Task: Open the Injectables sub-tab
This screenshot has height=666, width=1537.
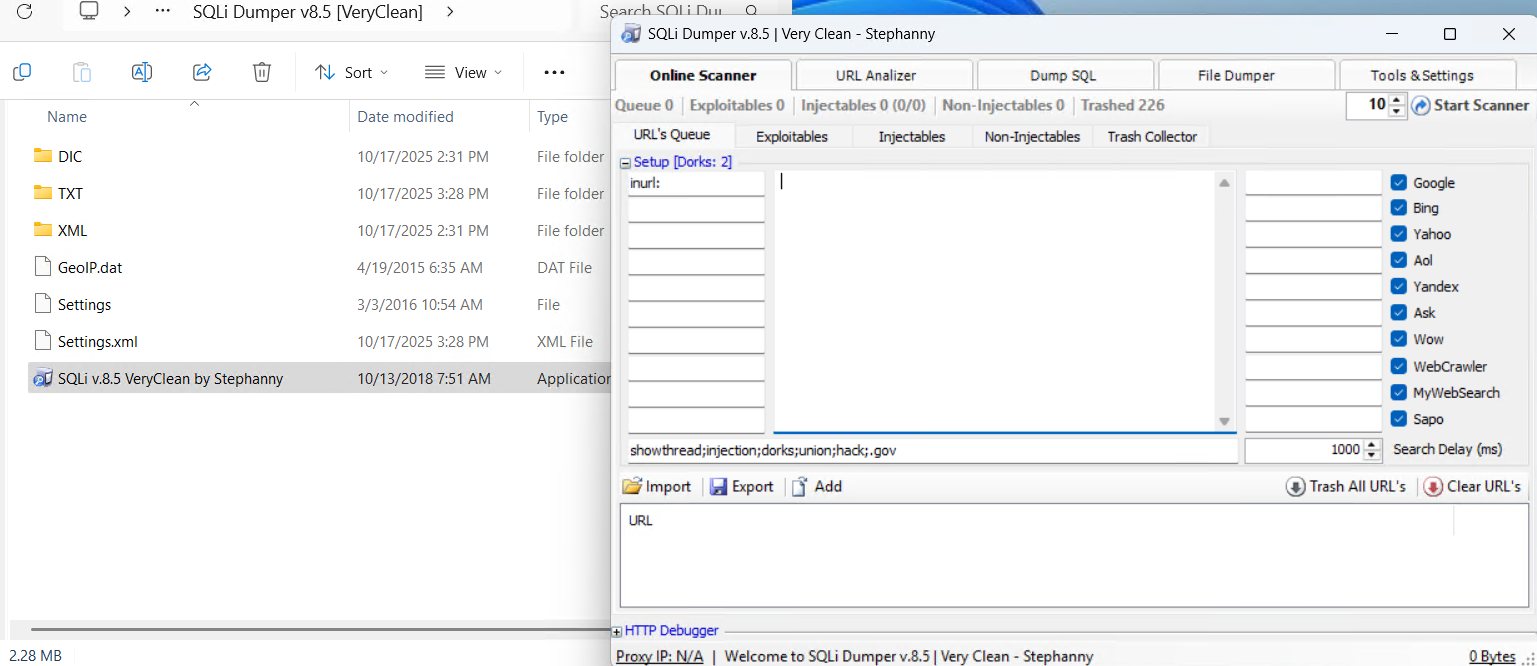Action: tap(912, 136)
